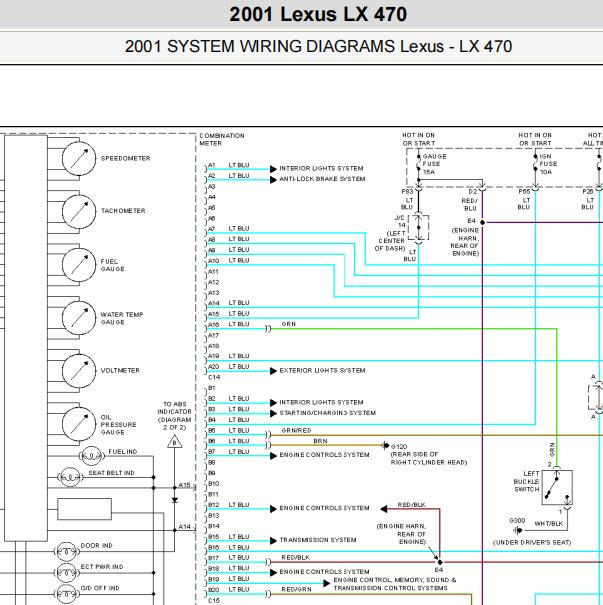Select the SEAT BELT IND lamp symbol
The image size is (603, 605).
tap(70, 477)
